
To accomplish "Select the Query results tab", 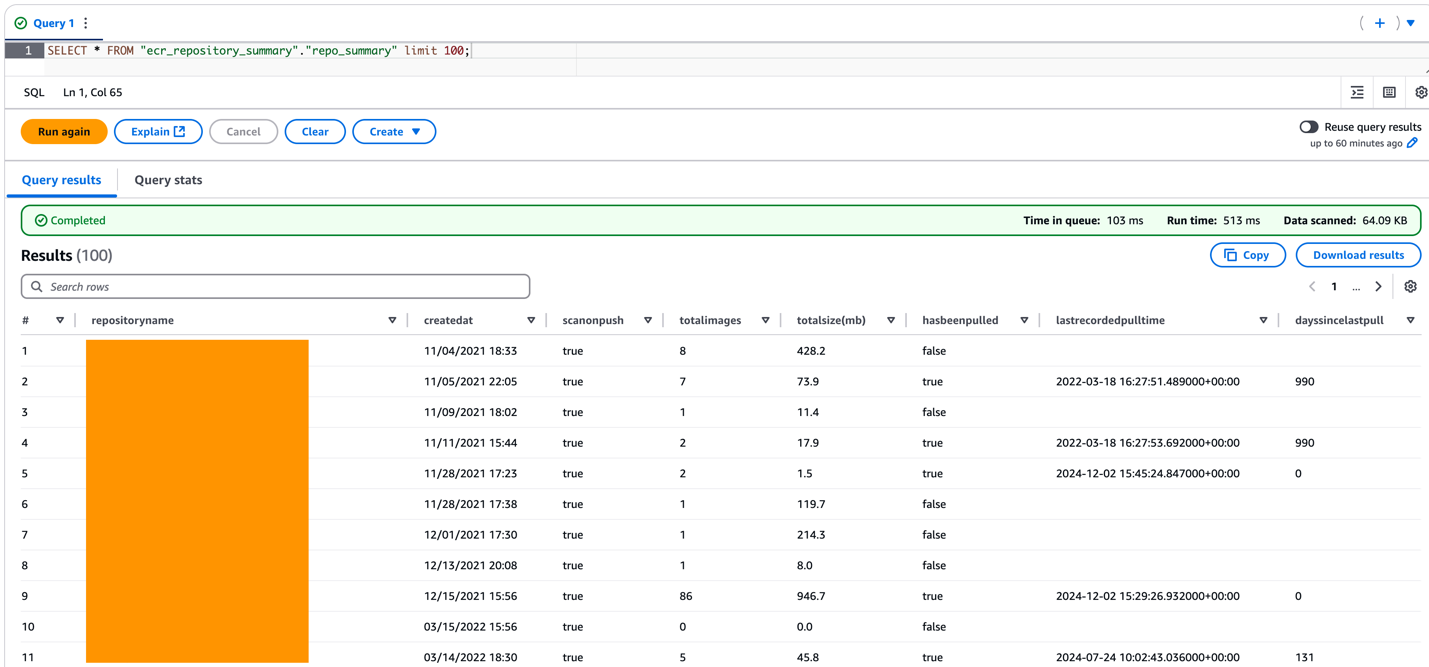I will (62, 180).
